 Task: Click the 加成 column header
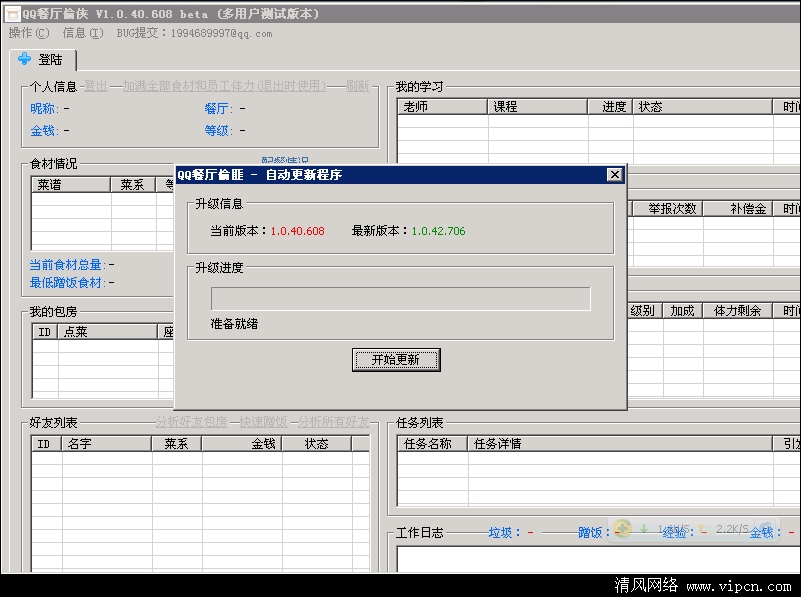[682, 311]
